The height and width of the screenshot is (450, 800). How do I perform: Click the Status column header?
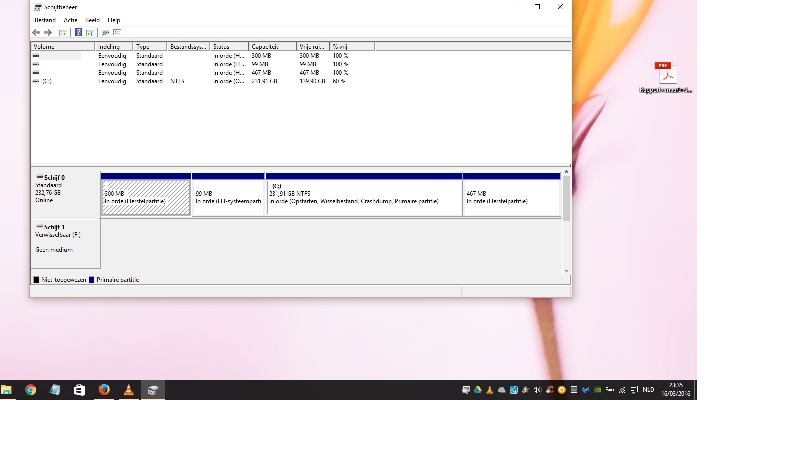pyautogui.click(x=229, y=46)
